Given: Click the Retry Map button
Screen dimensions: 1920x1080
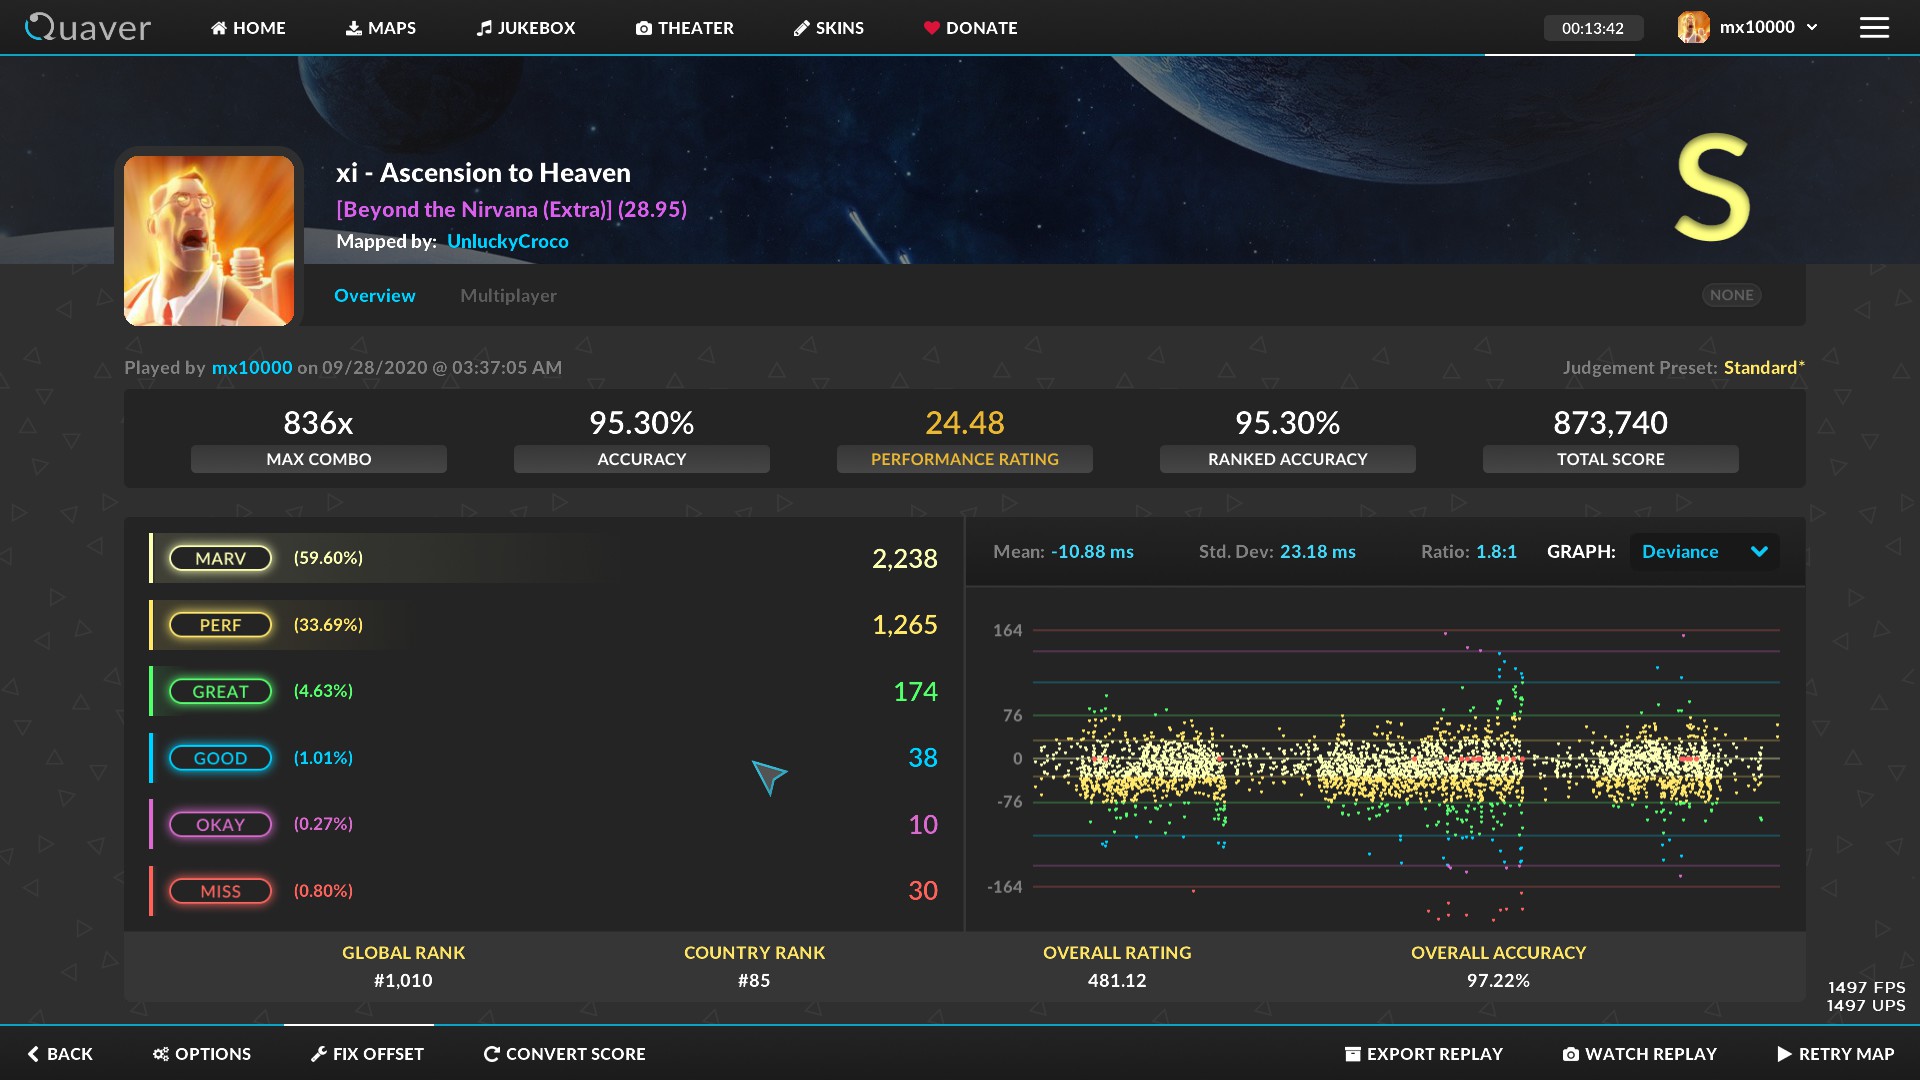Looking at the screenshot, I should [x=1835, y=1054].
